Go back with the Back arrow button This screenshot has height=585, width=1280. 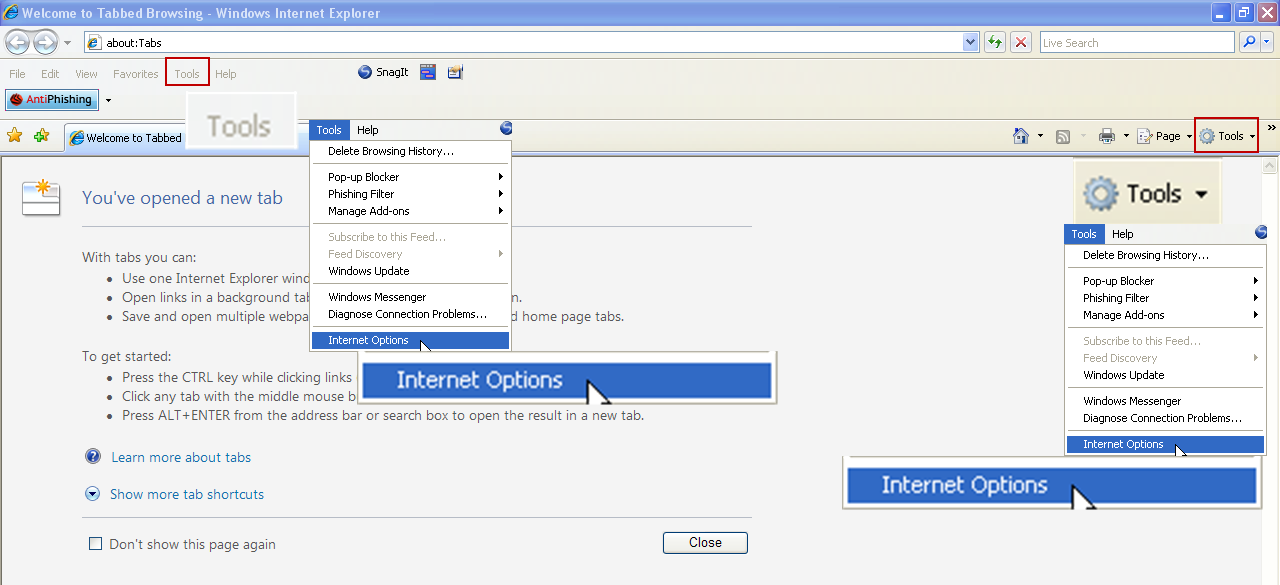18,42
